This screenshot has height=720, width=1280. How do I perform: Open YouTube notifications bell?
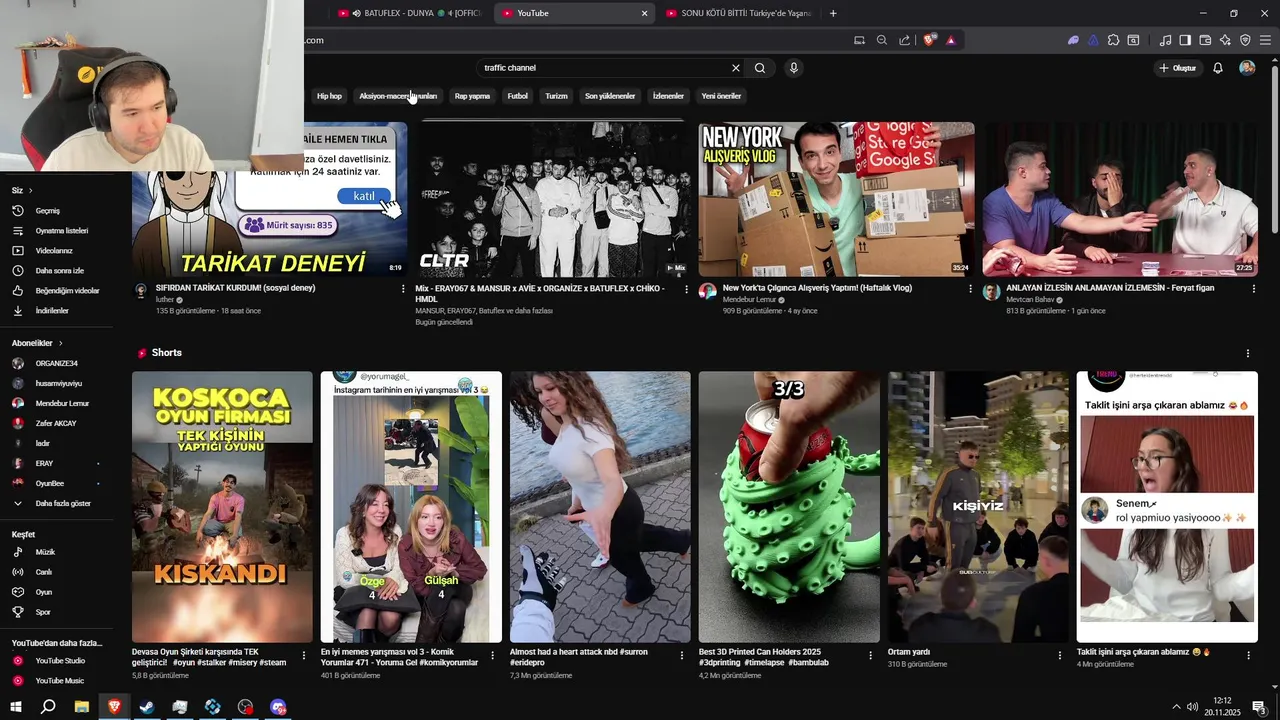[1218, 68]
